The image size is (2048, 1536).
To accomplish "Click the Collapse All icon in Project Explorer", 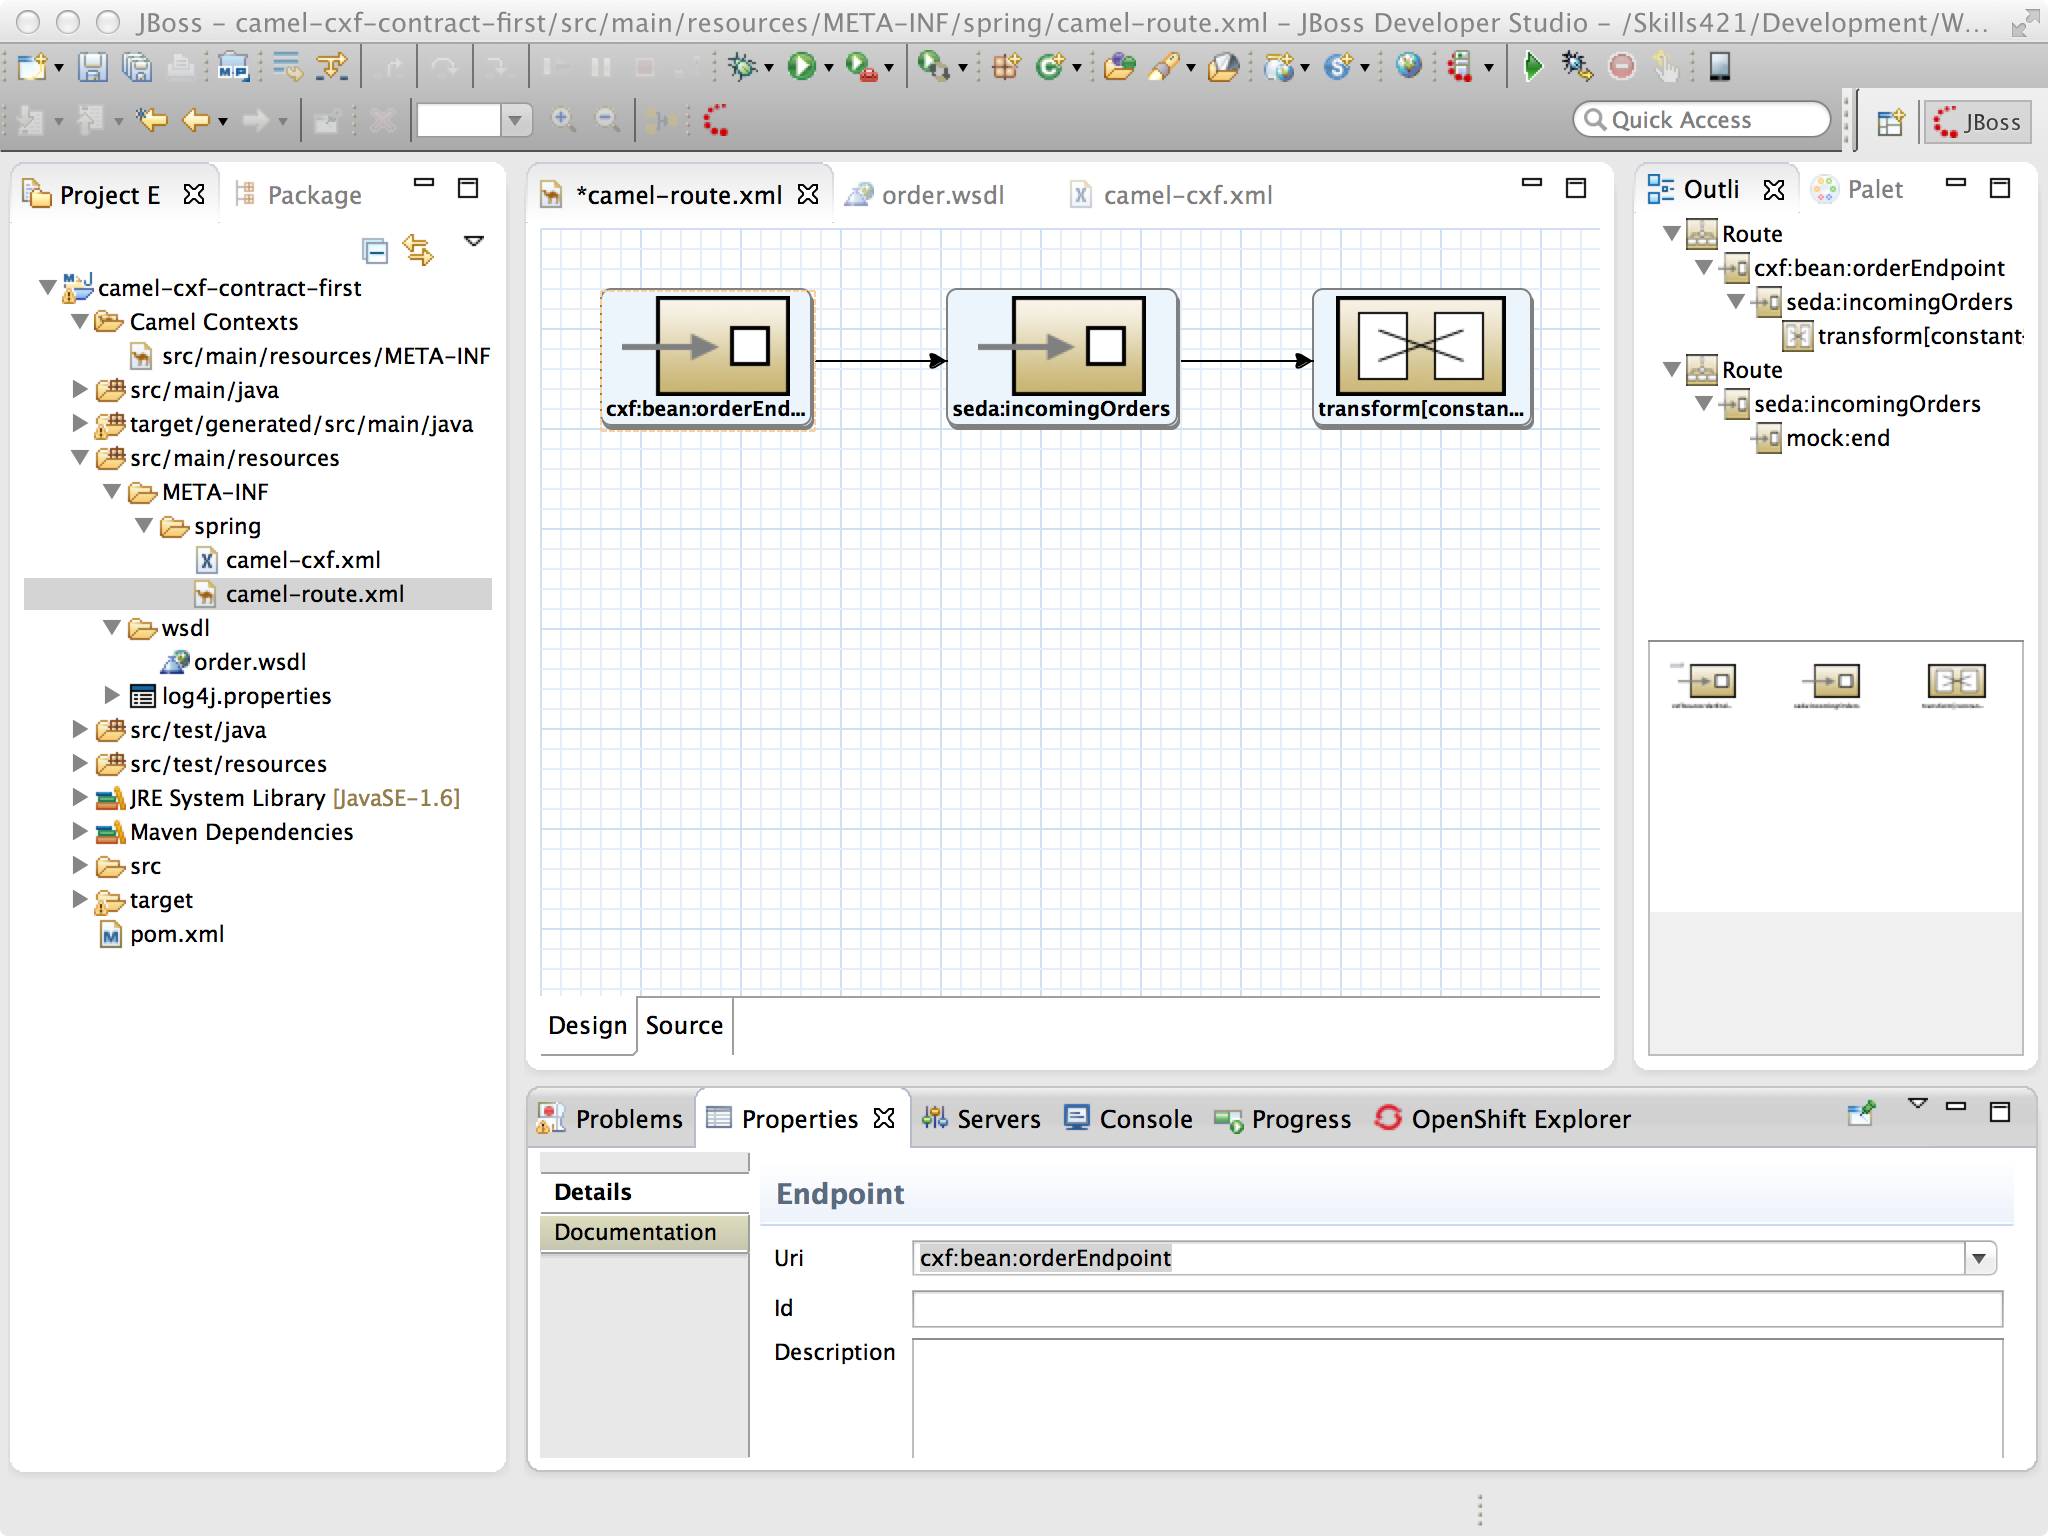I will [x=375, y=250].
